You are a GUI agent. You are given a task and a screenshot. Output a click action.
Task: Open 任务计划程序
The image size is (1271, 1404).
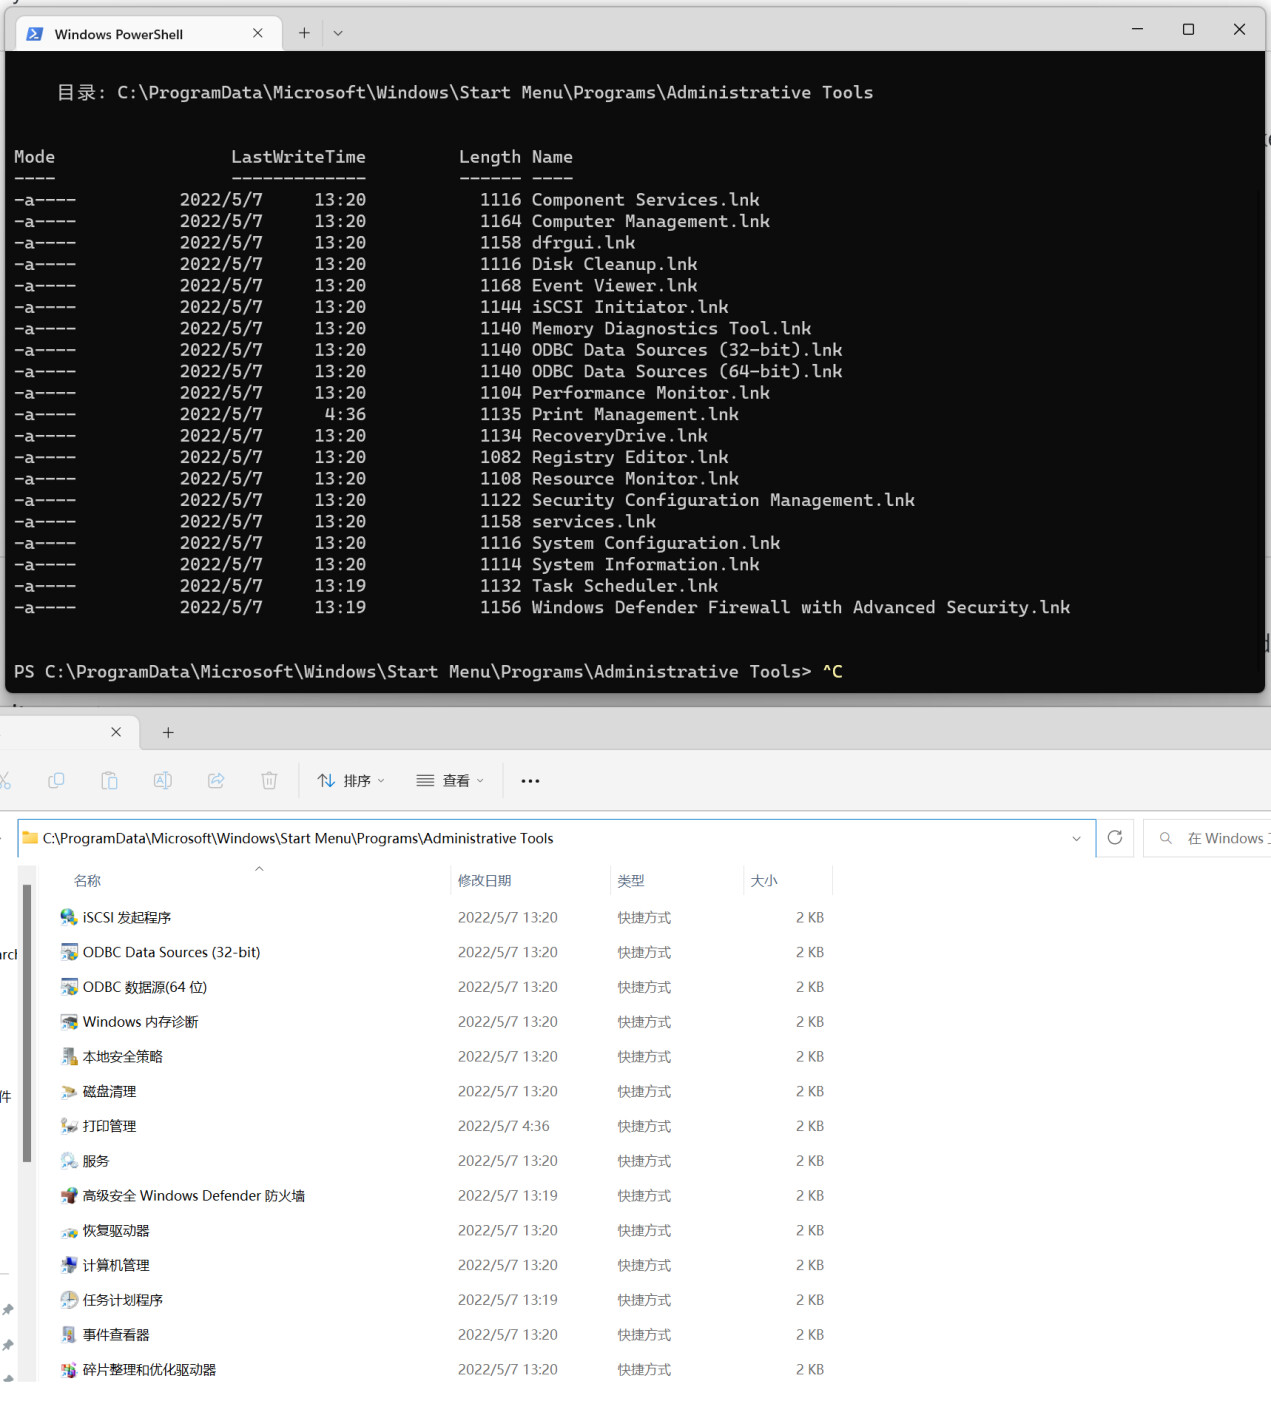tap(122, 1299)
